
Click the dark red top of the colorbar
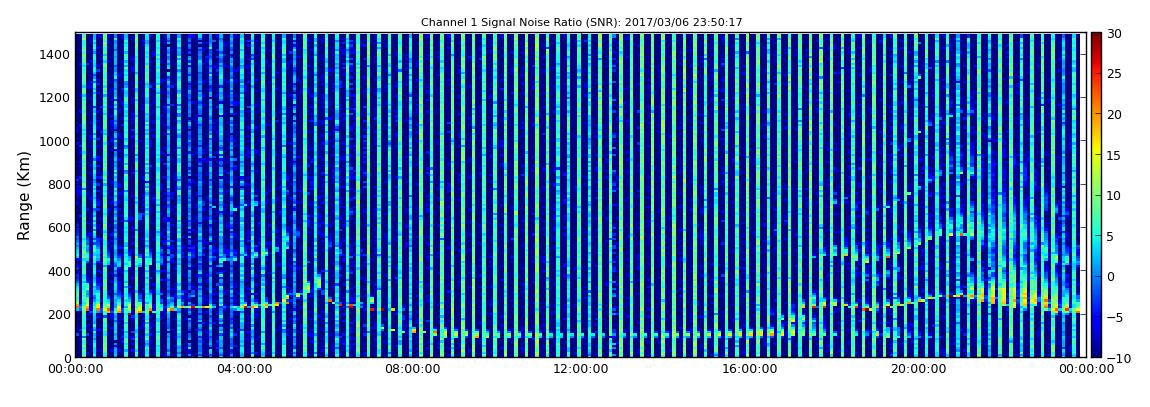pos(1096,38)
